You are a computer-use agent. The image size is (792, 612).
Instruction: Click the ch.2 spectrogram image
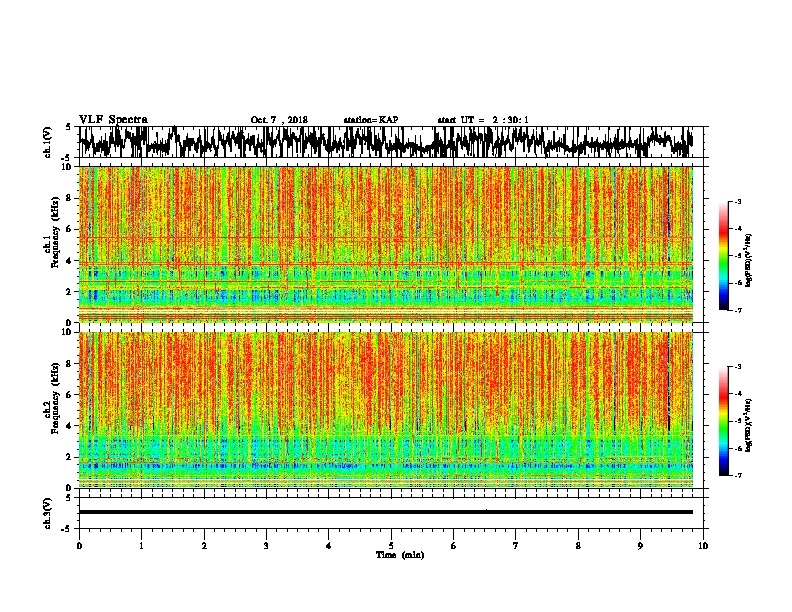click(385, 410)
